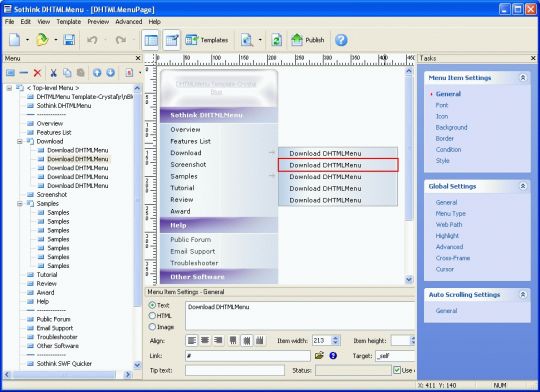The image size is (540, 392).
Task: Click the Item width stepper arrows
Action: tap(336, 341)
